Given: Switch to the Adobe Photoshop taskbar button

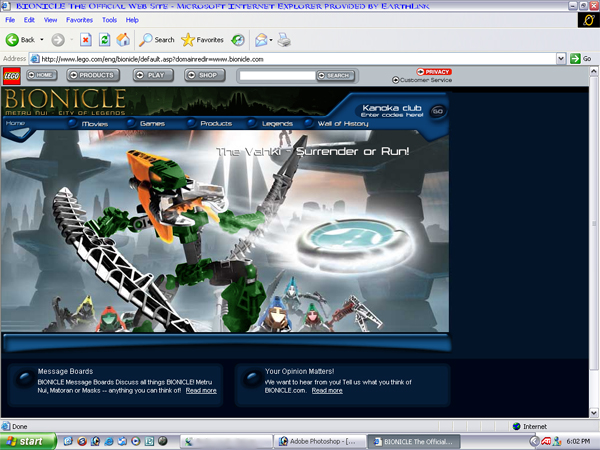Looking at the screenshot, I should 319,442.
